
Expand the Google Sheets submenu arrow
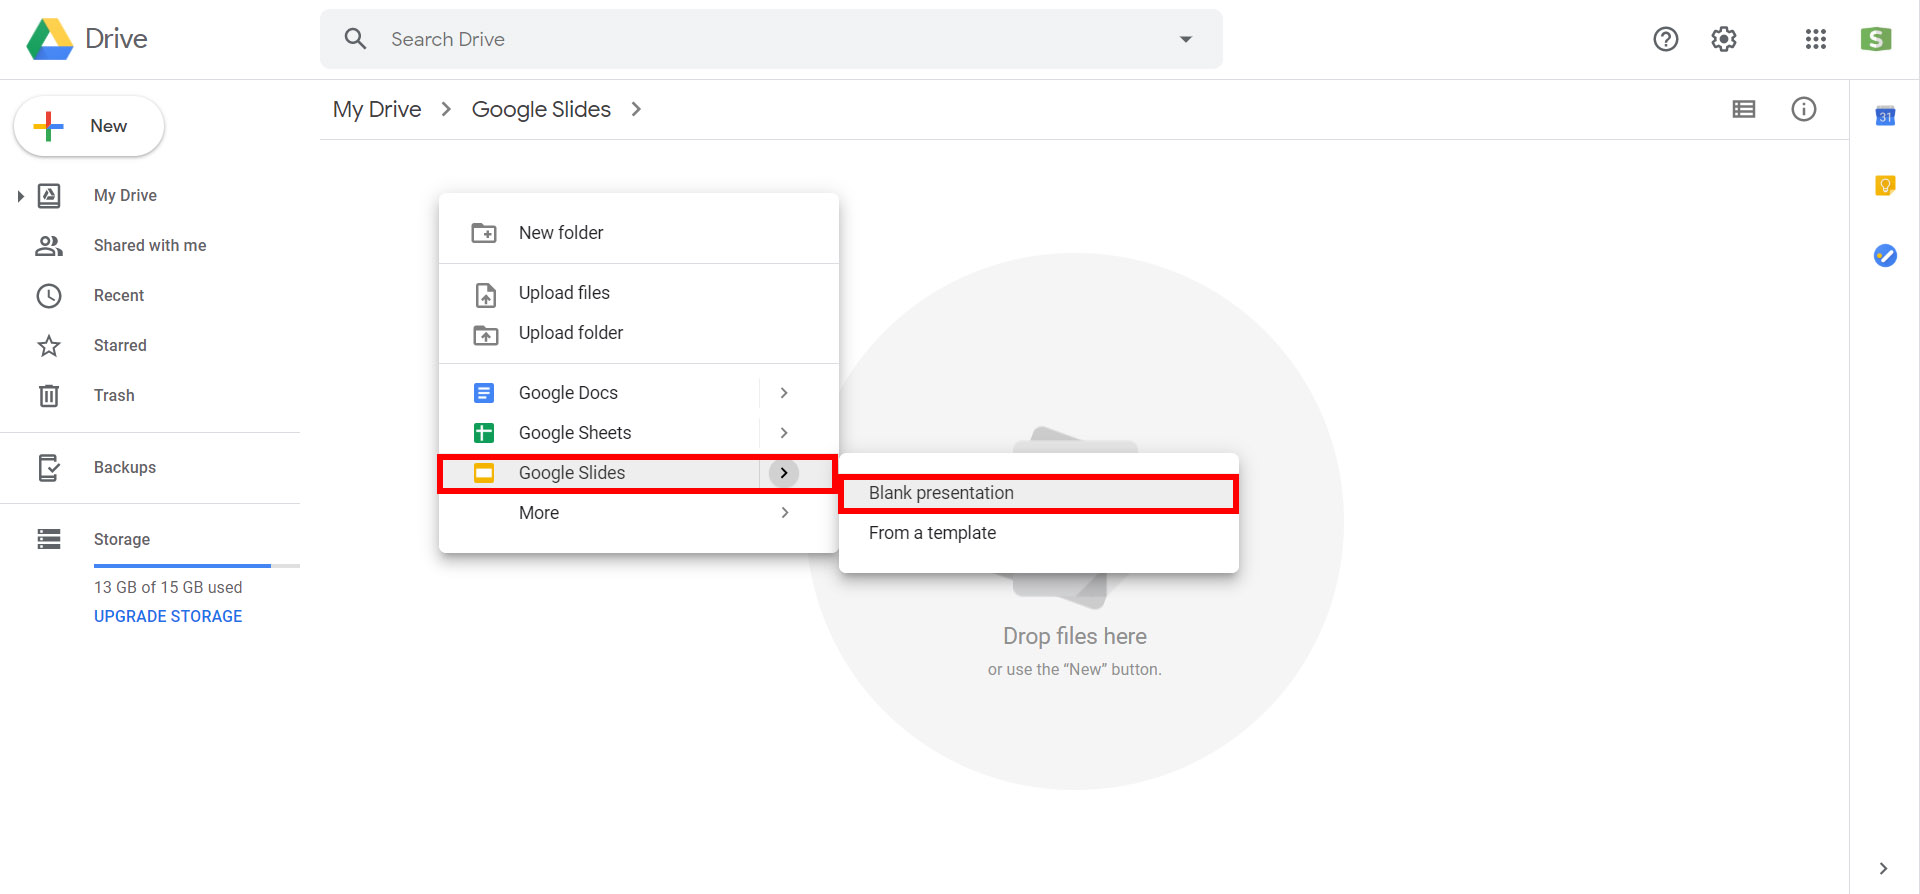(x=784, y=433)
